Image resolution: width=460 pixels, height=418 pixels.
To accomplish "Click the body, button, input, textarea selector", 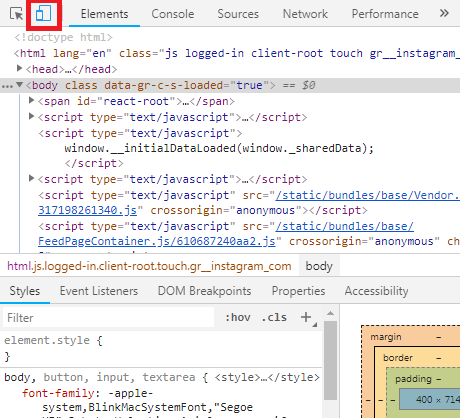I will tap(100, 377).
